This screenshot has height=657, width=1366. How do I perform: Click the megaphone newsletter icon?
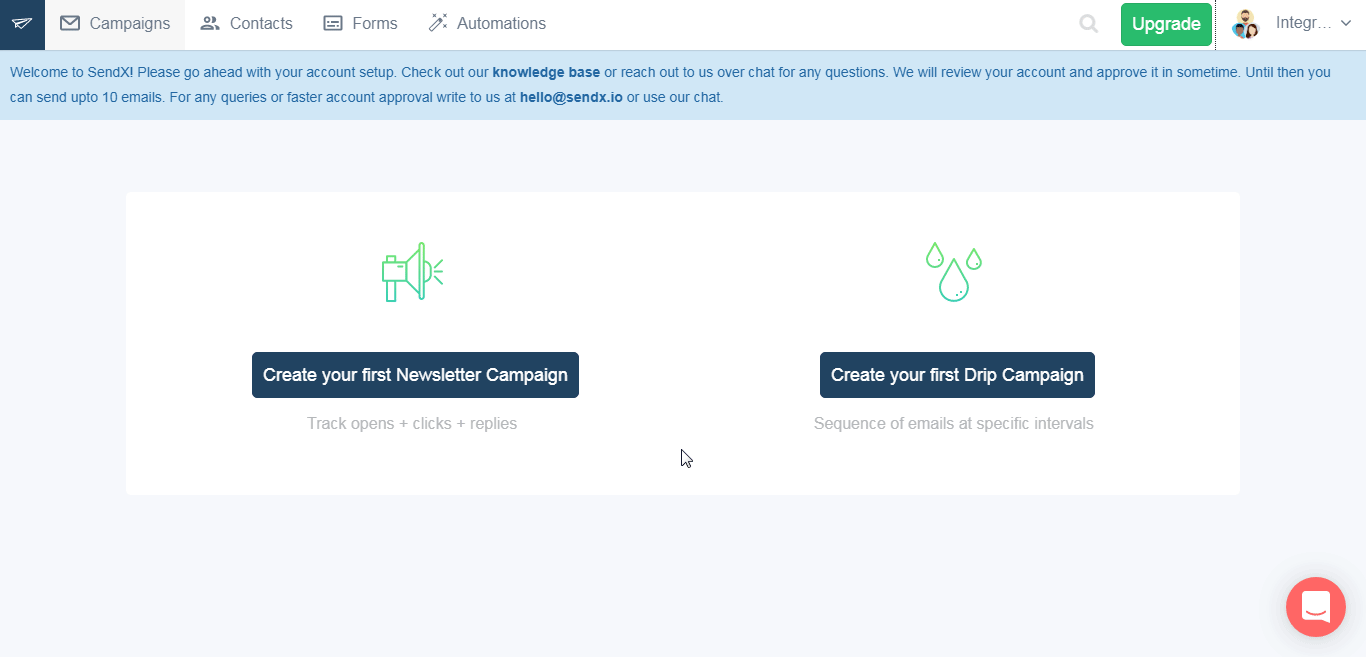click(413, 271)
